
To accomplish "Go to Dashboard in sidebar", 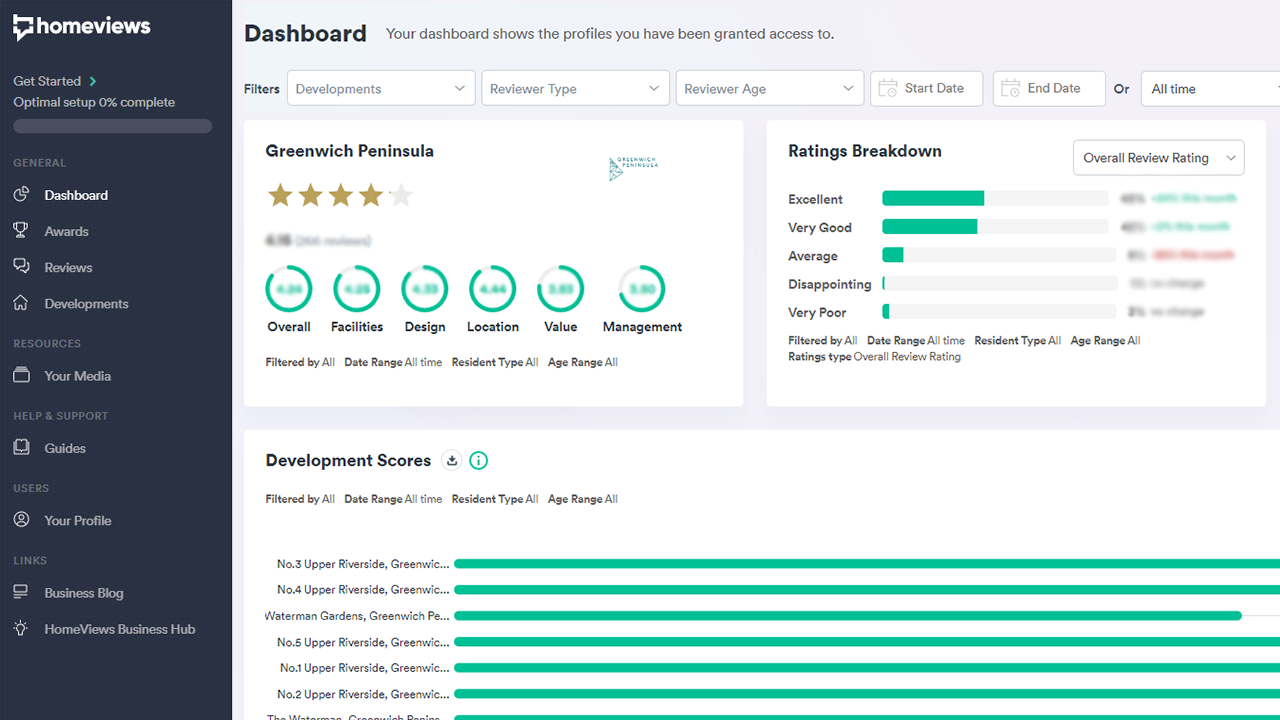I will tap(76, 195).
